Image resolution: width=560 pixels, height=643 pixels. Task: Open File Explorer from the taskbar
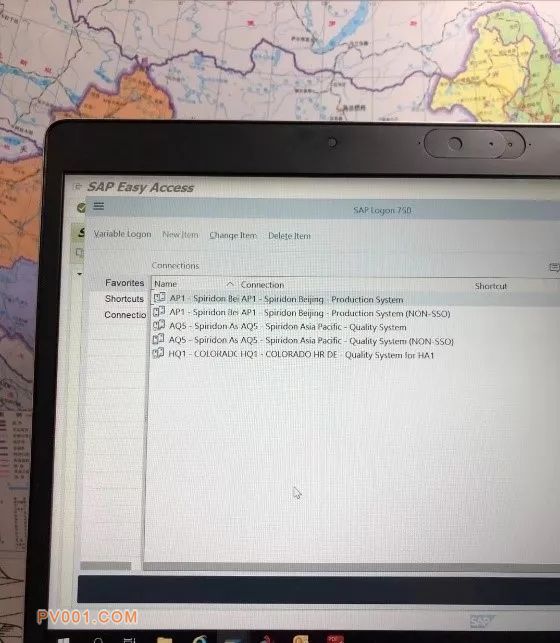pos(164,639)
